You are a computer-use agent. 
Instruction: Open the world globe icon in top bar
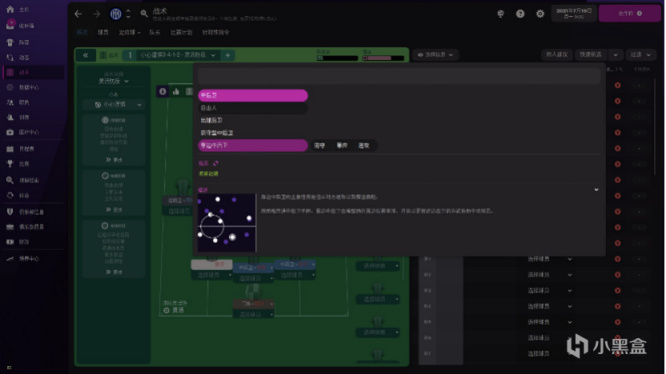click(500, 14)
